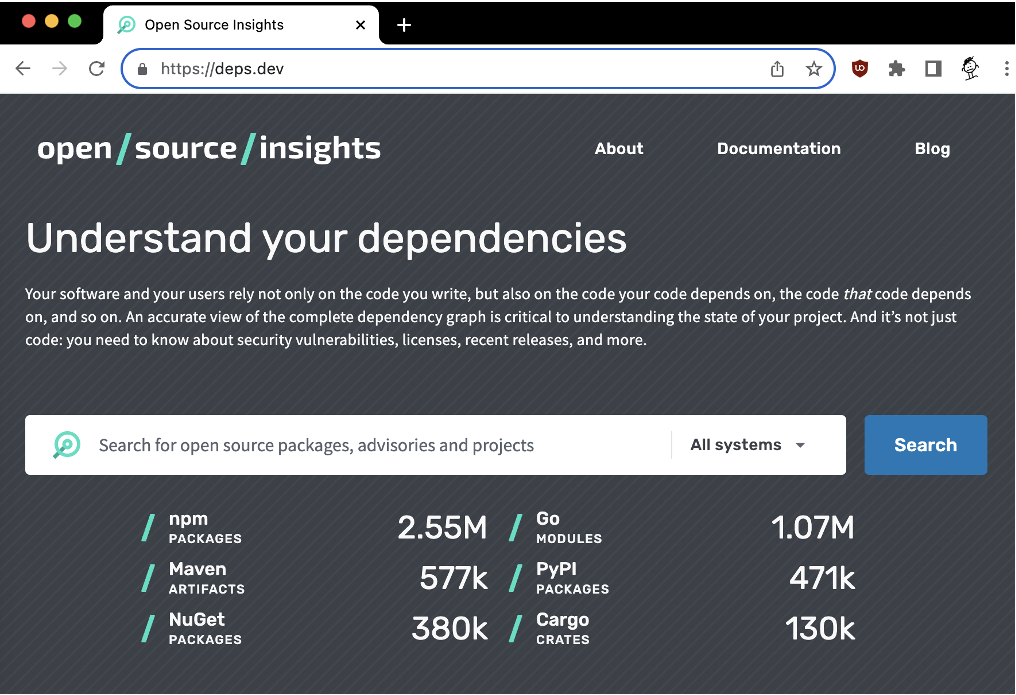The width and height of the screenshot is (1016, 695).
Task: Reload the deps.dev page
Action: coord(97,69)
